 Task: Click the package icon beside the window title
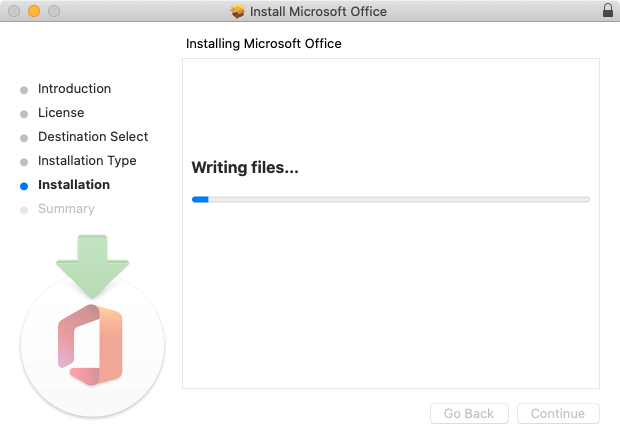point(238,11)
